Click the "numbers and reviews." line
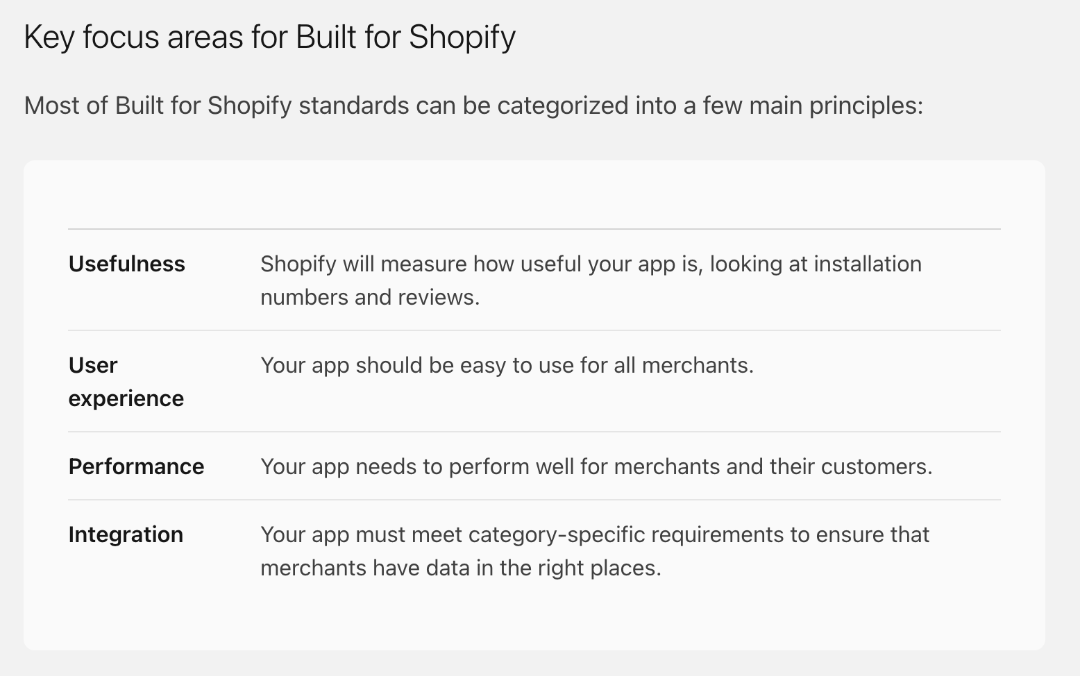 [370, 297]
